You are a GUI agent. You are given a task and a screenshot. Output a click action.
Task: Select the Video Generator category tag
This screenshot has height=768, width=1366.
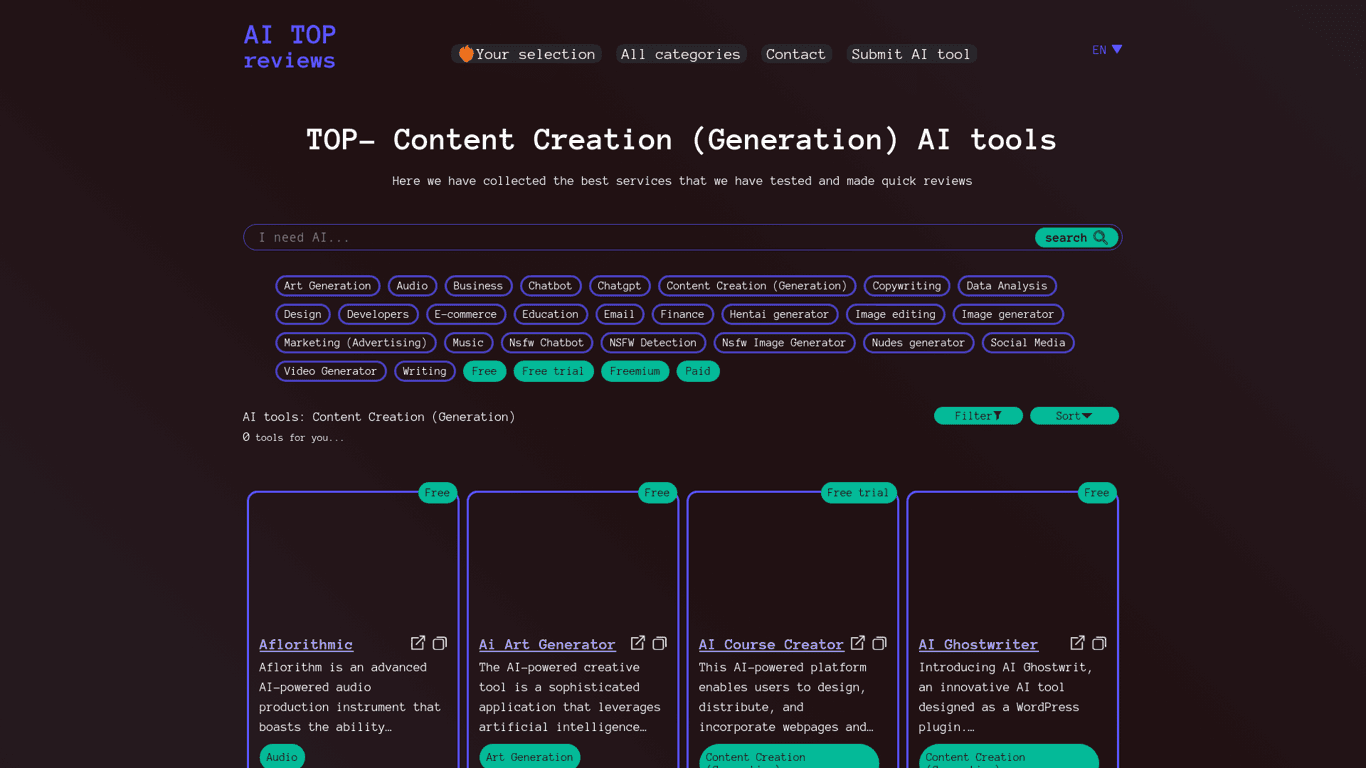[x=330, y=371]
